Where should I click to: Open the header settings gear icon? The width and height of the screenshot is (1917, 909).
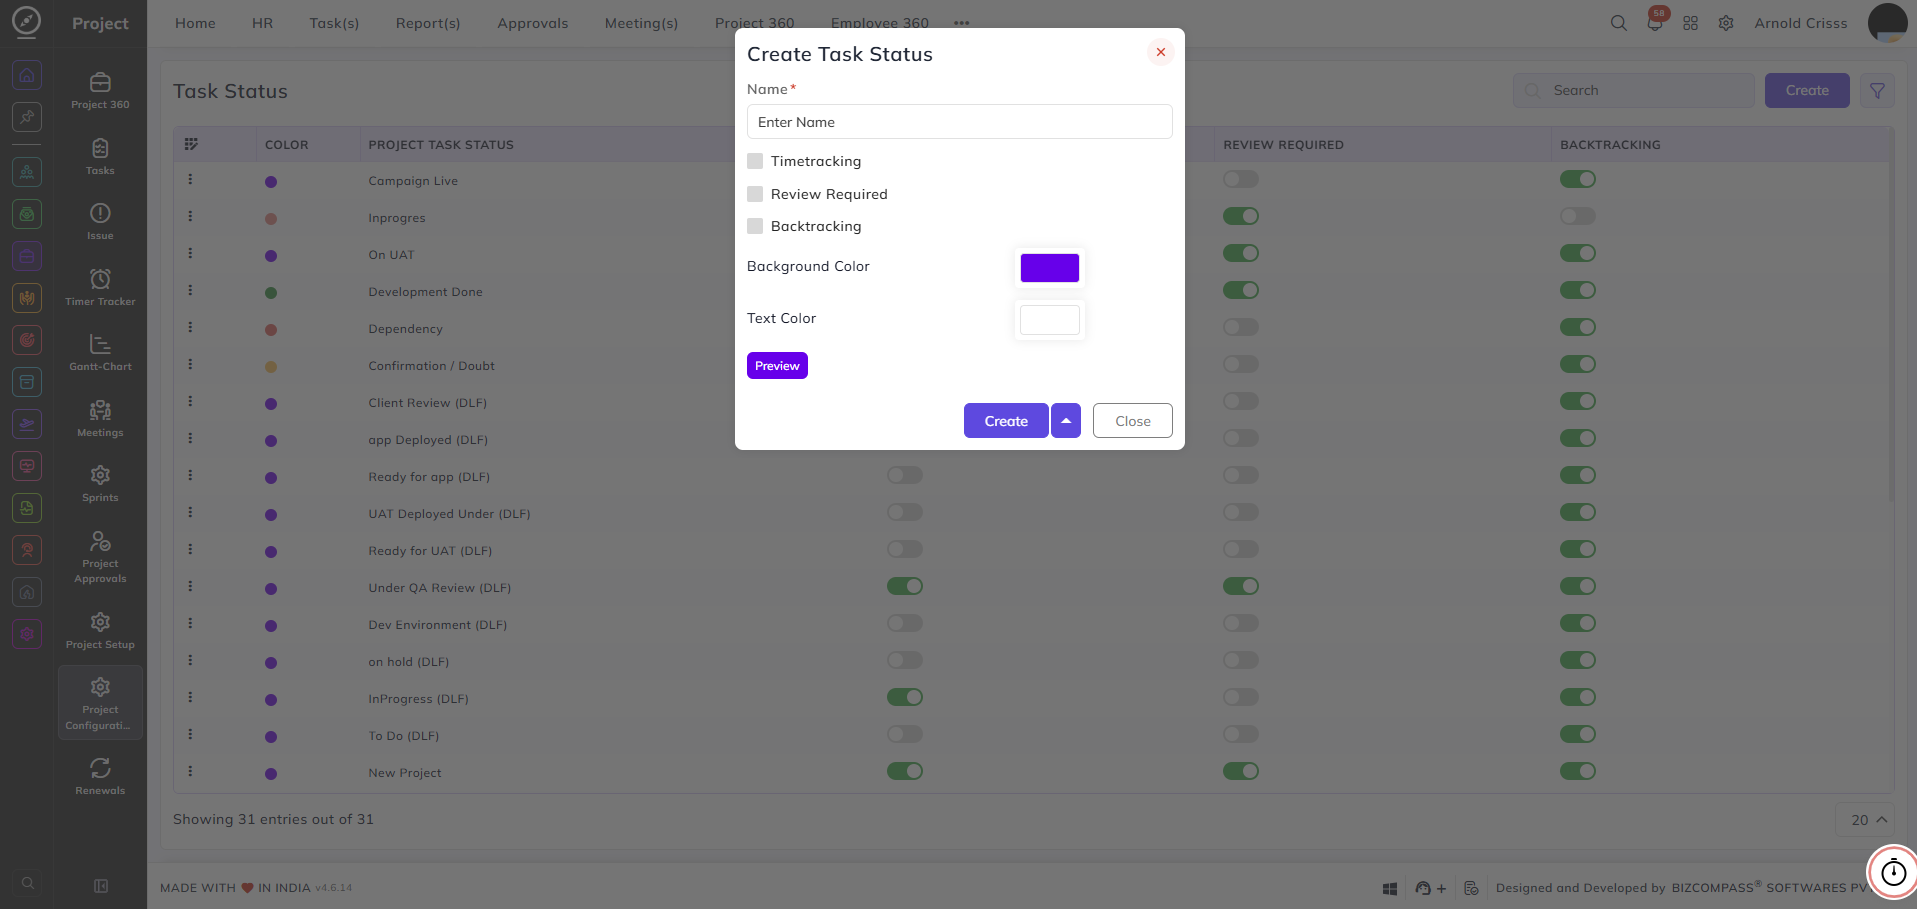point(1726,23)
